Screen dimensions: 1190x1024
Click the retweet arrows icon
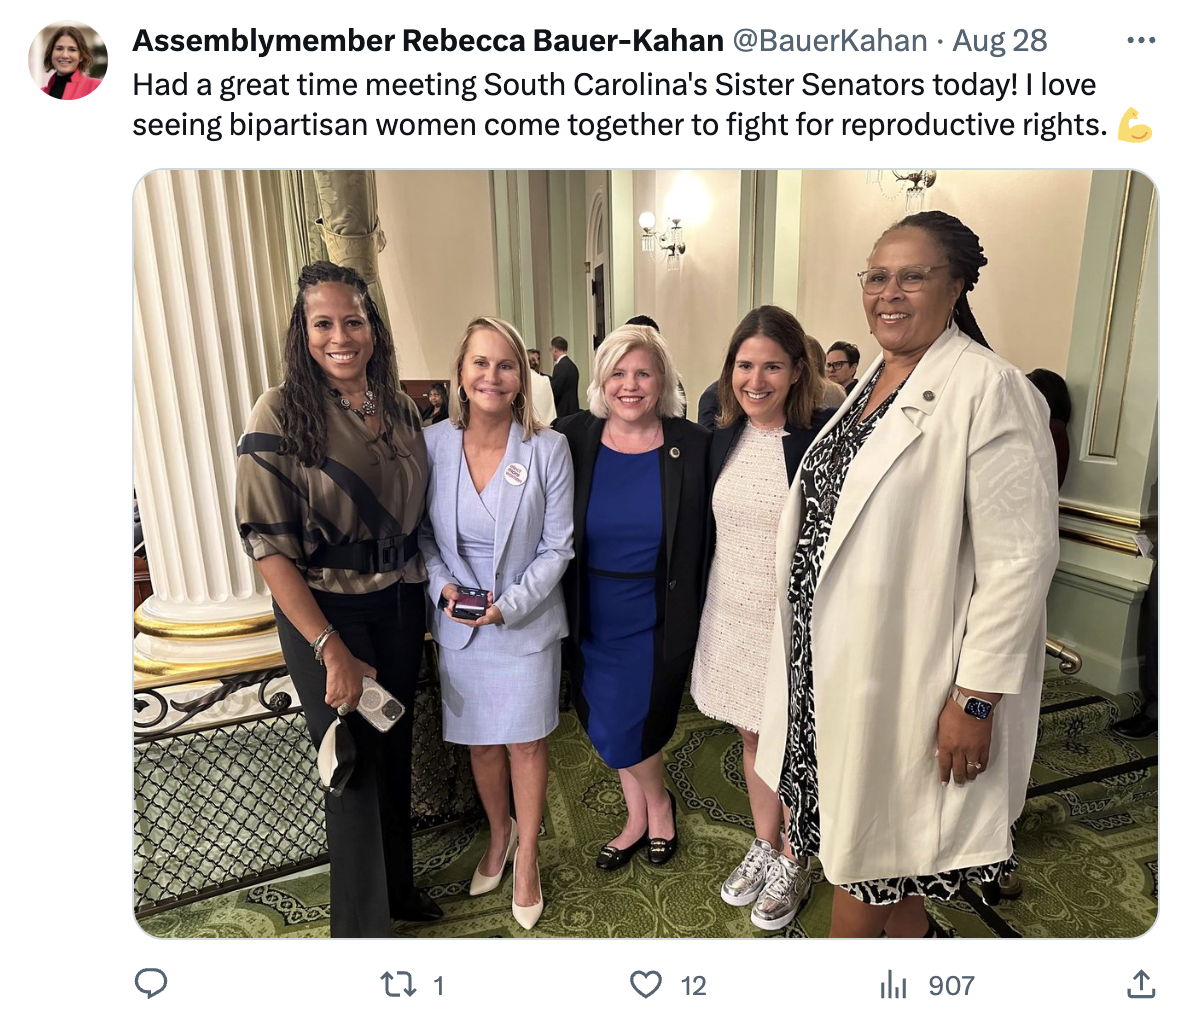pos(398,985)
